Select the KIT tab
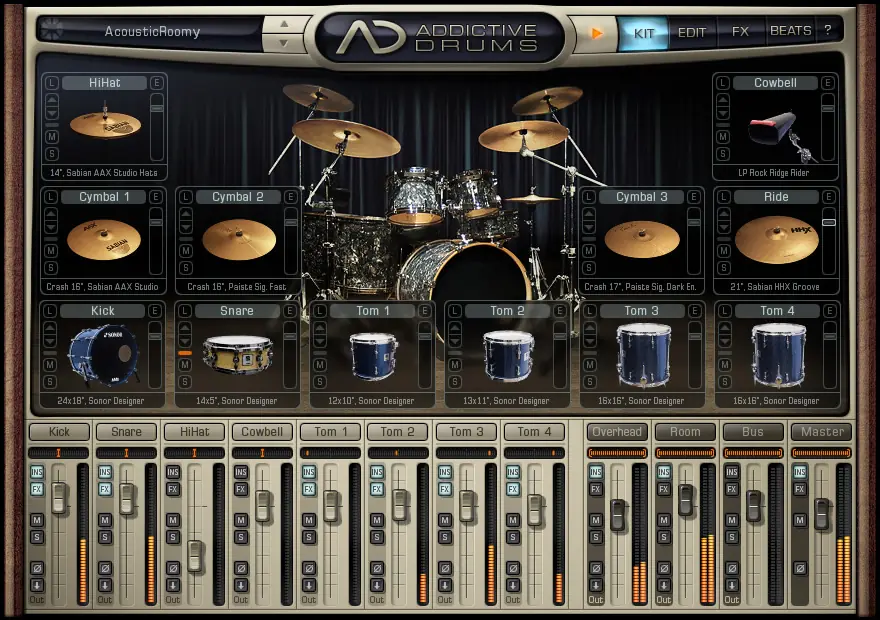This screenshot has height=620, width=880. coord(643,33)
